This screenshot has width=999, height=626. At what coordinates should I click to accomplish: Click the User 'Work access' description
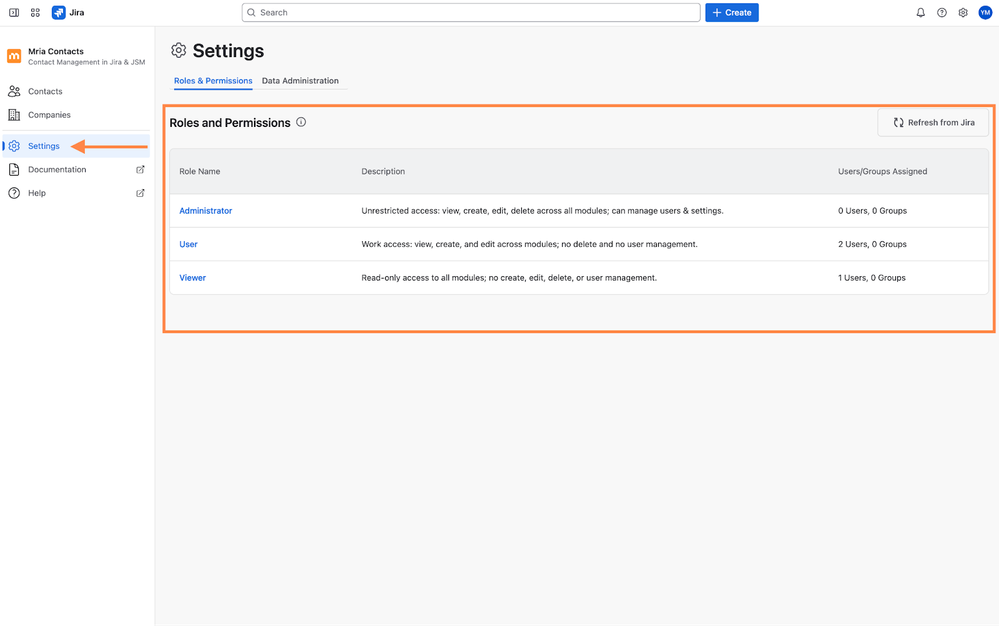pos(529,244)
